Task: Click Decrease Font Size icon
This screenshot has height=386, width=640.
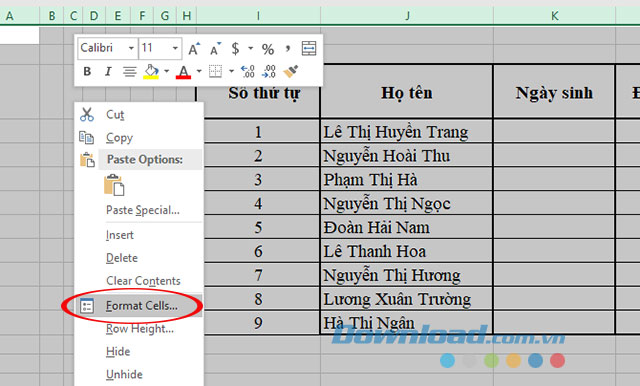Action: 216,49
